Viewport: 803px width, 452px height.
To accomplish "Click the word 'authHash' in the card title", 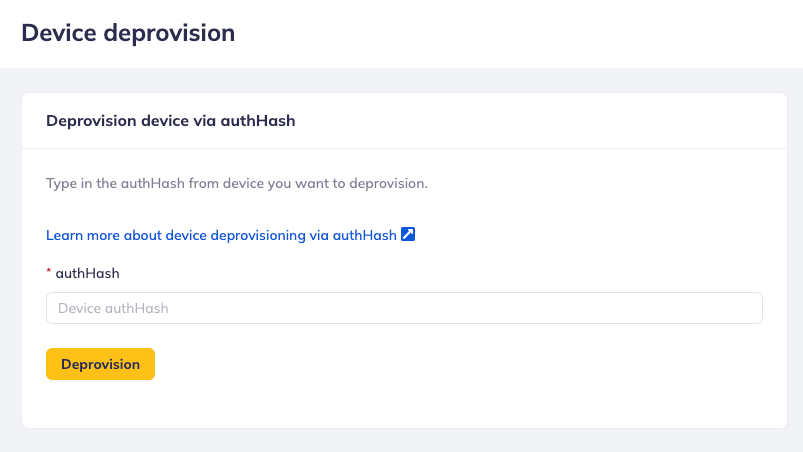I will (x=258, y=121).
